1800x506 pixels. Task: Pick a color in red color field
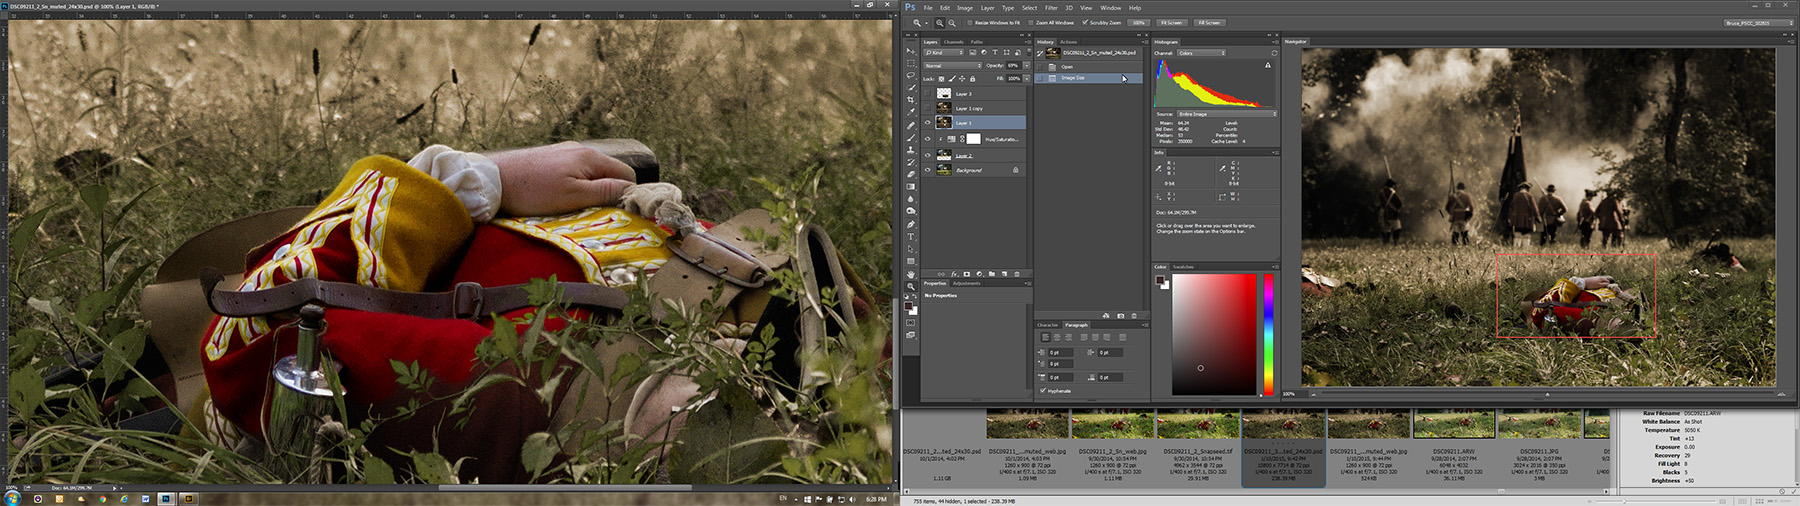(x=1214, y=334)
